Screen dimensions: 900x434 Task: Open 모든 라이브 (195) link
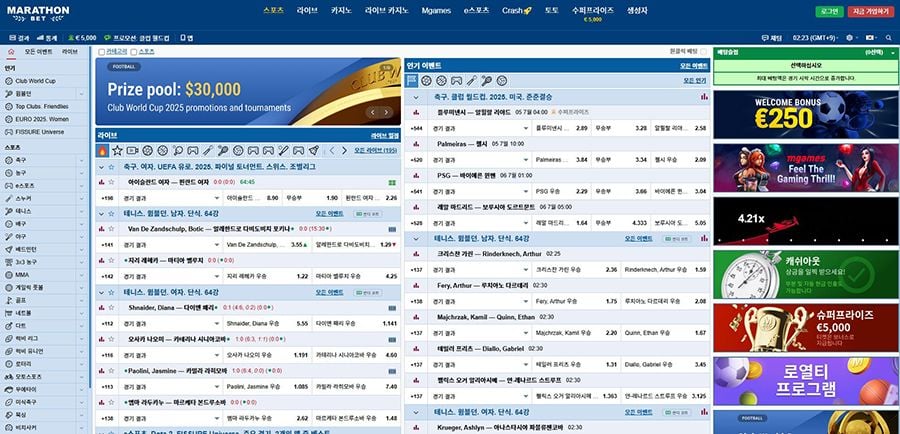(375, 150)
